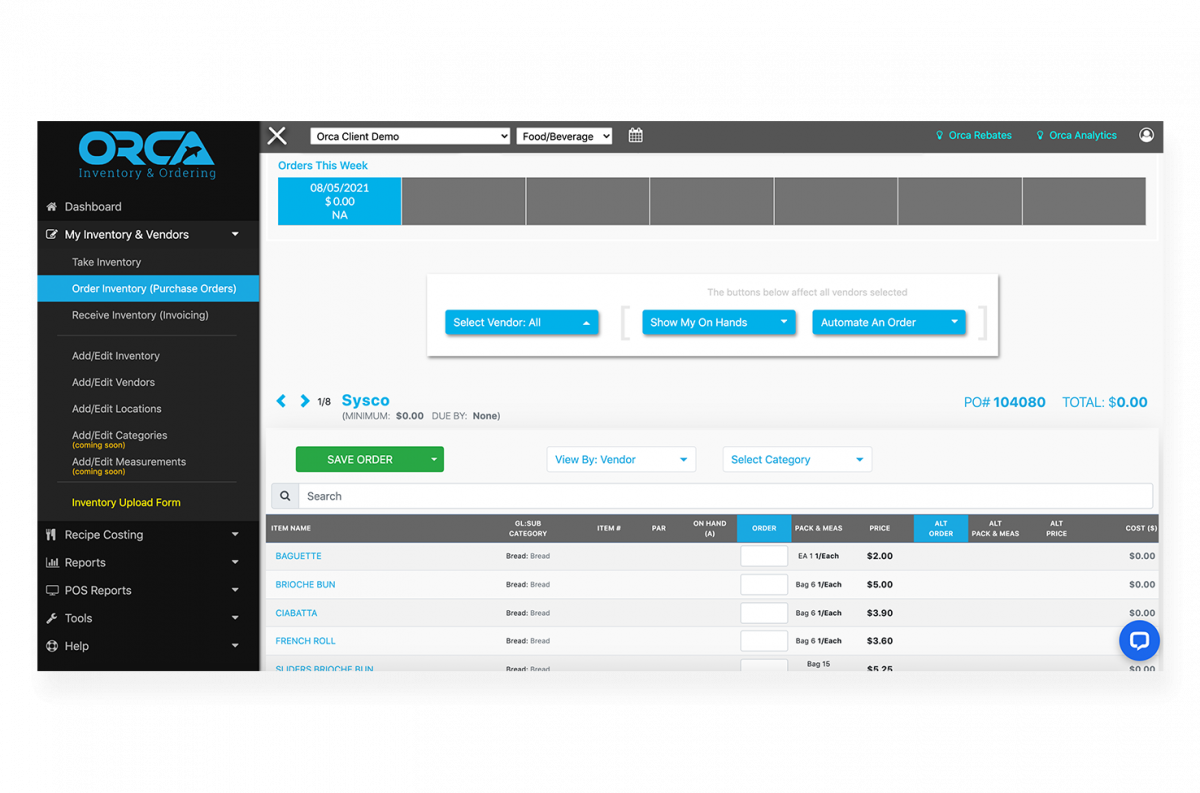This screenshot has width=1200, height=793.
Task: Open Add/Edit Inventory
Action: 115,356
